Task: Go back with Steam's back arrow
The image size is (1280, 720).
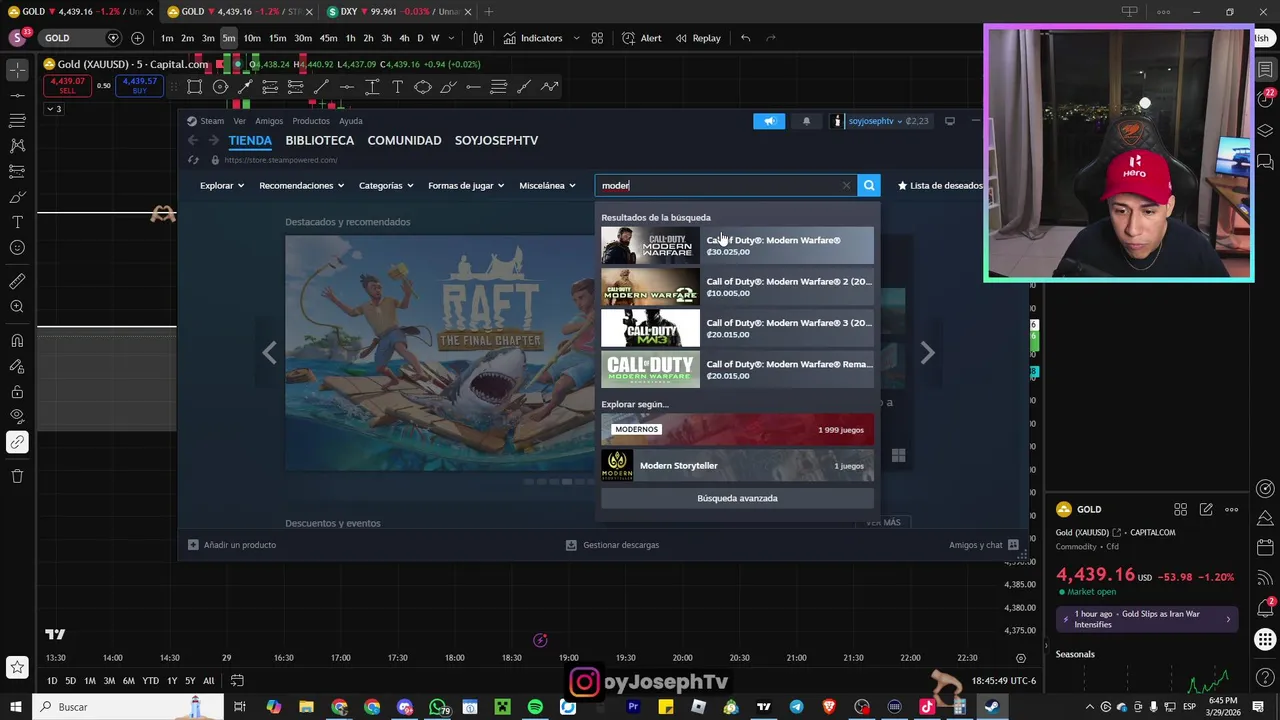Action: (193, 140)
